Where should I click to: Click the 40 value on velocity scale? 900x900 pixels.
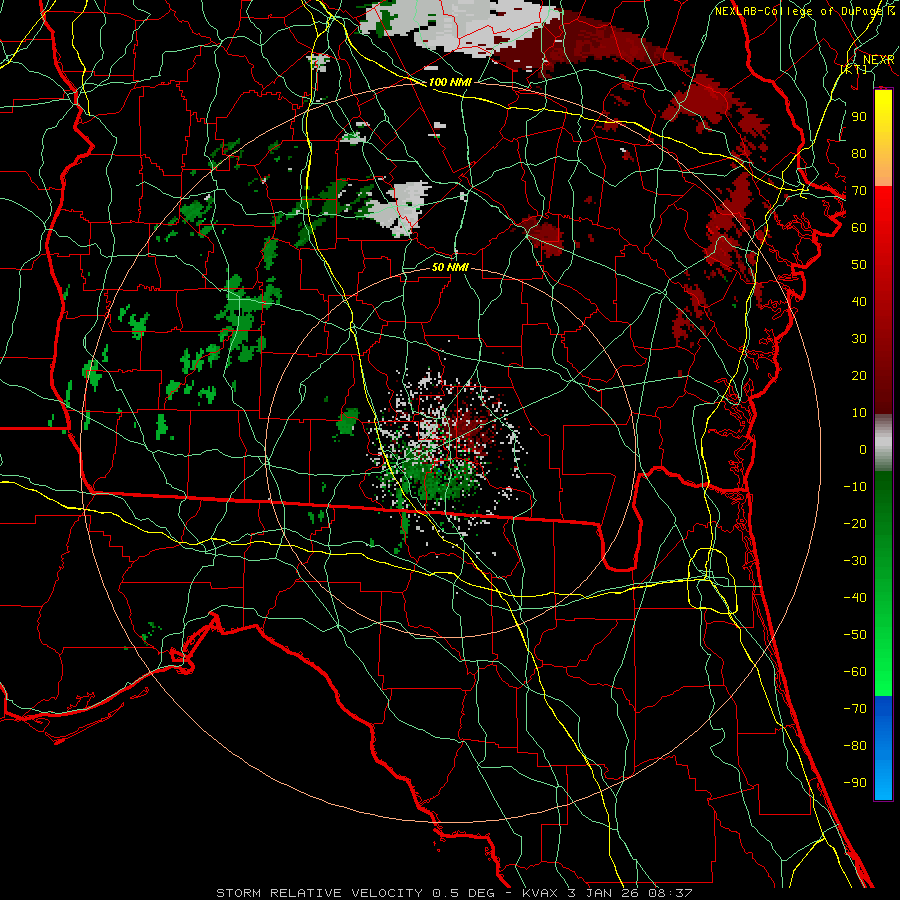[x=859, y=301]
